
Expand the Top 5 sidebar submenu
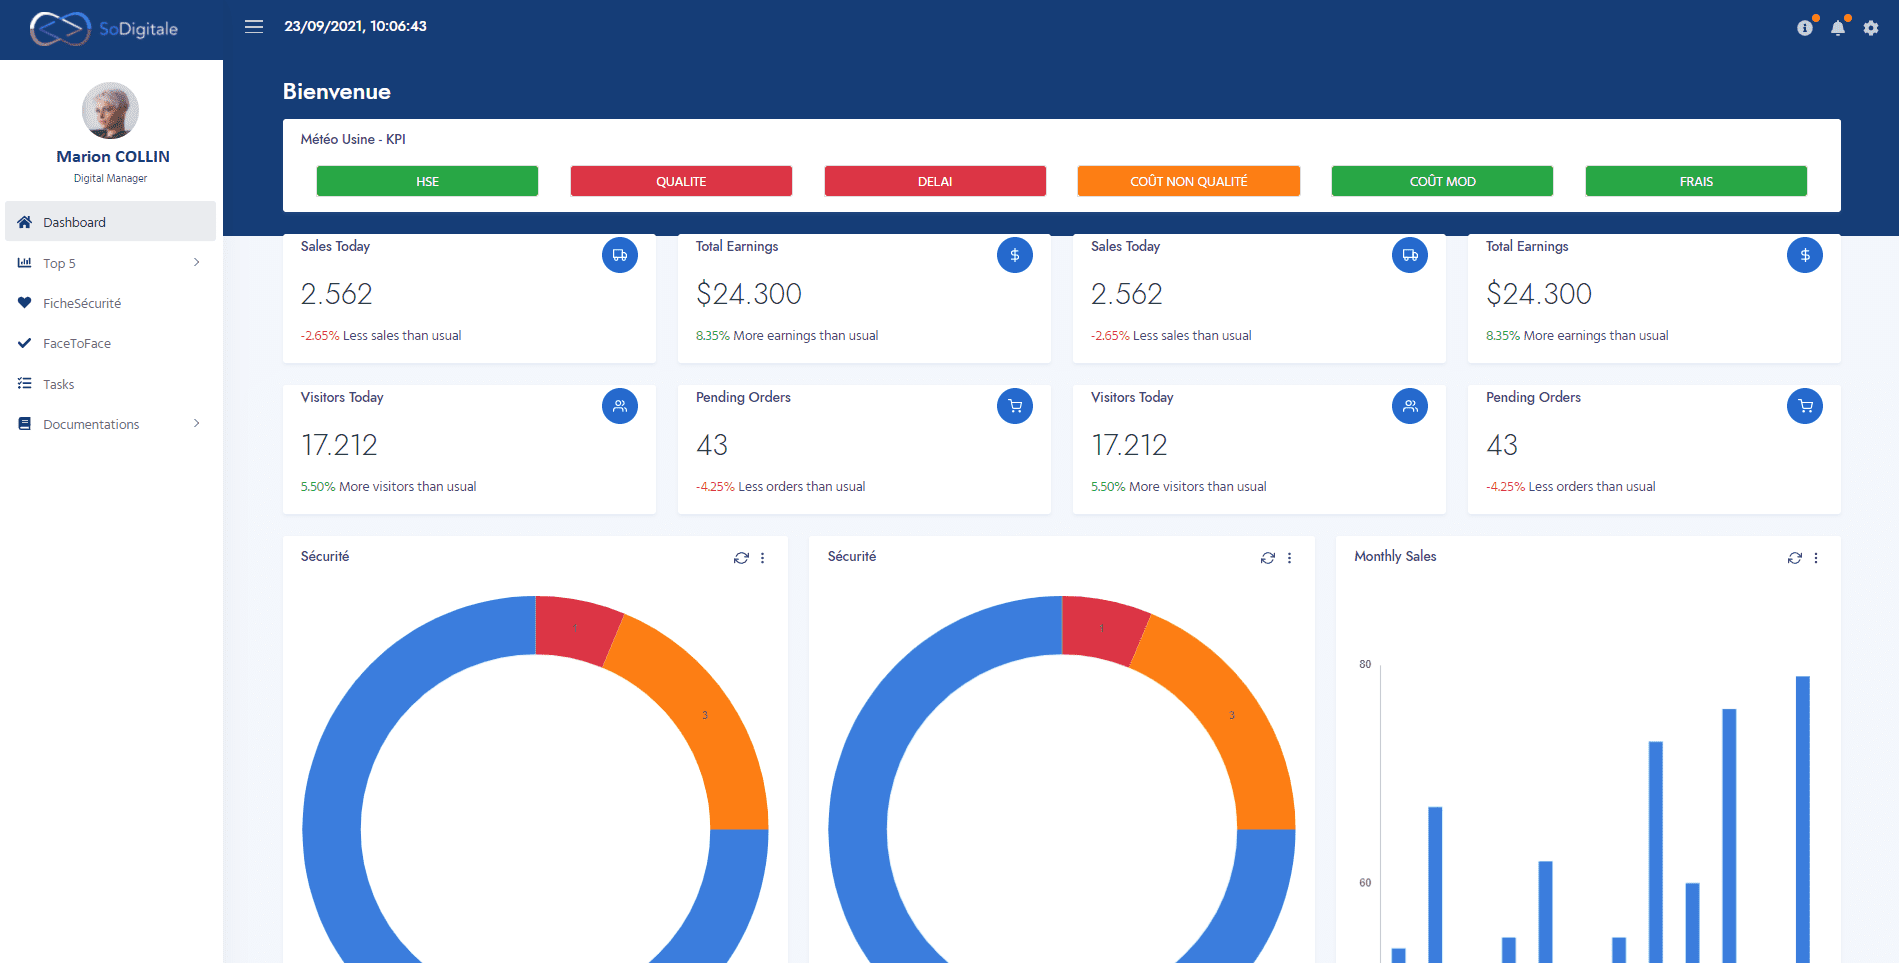click(x=110, y=263)
